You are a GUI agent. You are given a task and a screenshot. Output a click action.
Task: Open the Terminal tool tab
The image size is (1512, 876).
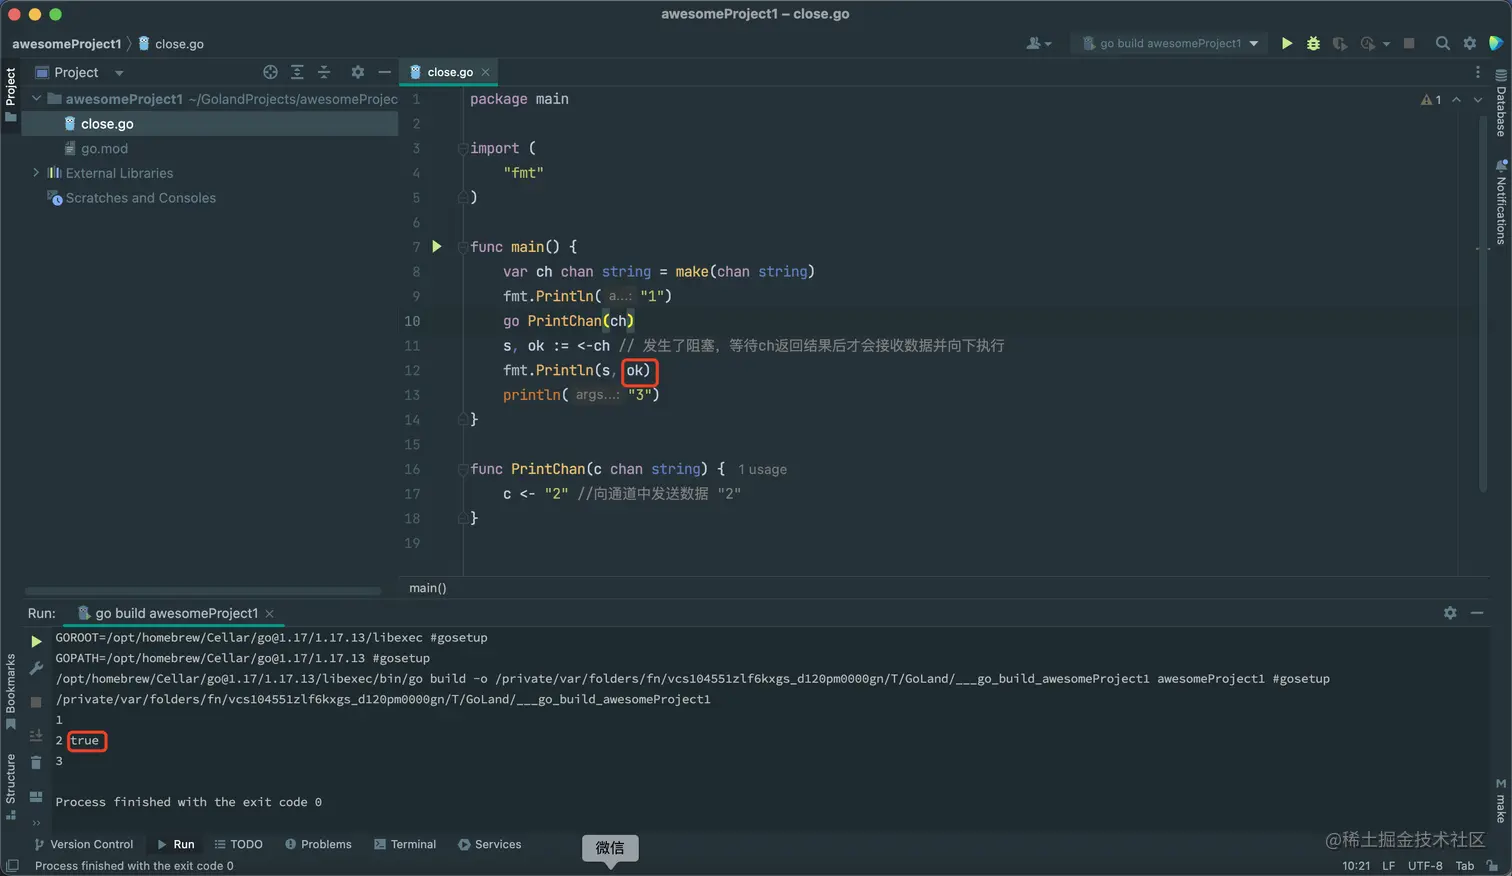coord(405,844)
